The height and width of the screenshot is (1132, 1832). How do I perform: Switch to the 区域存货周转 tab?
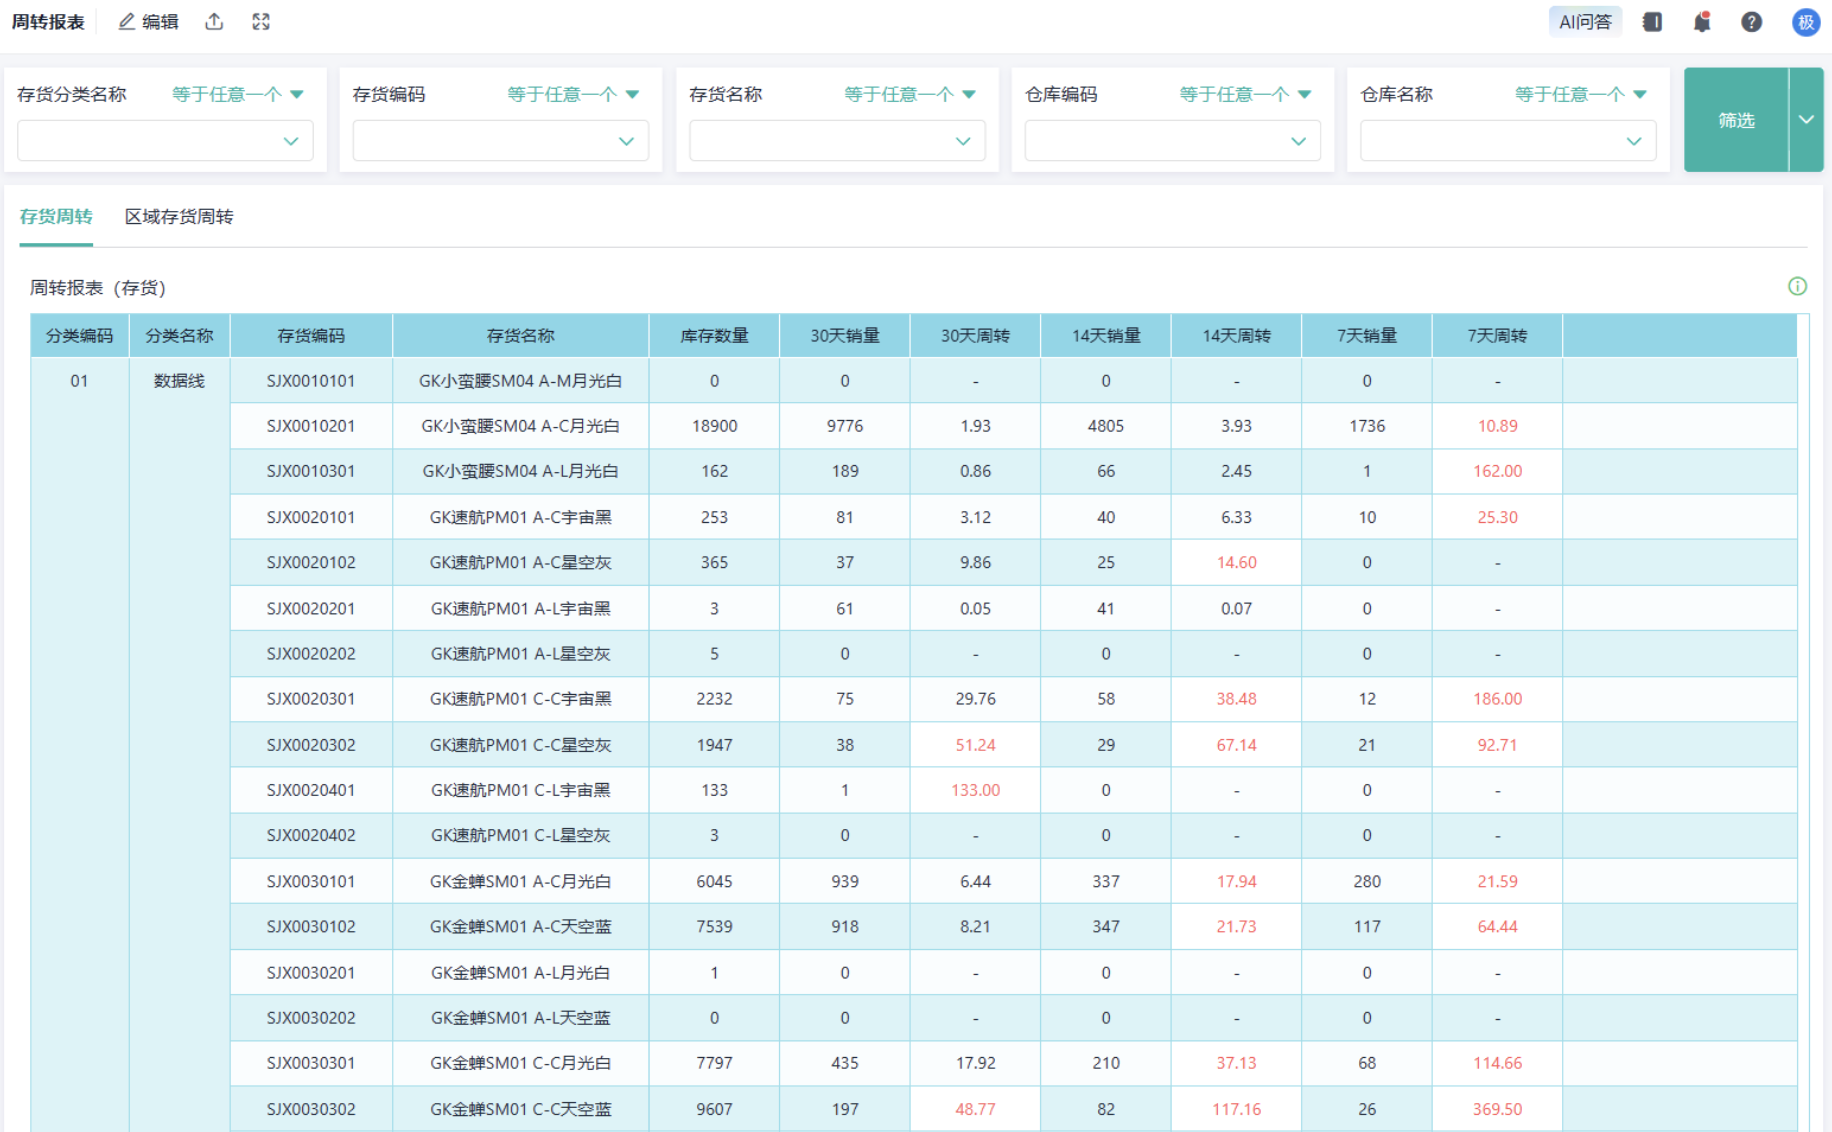(179, 217)
